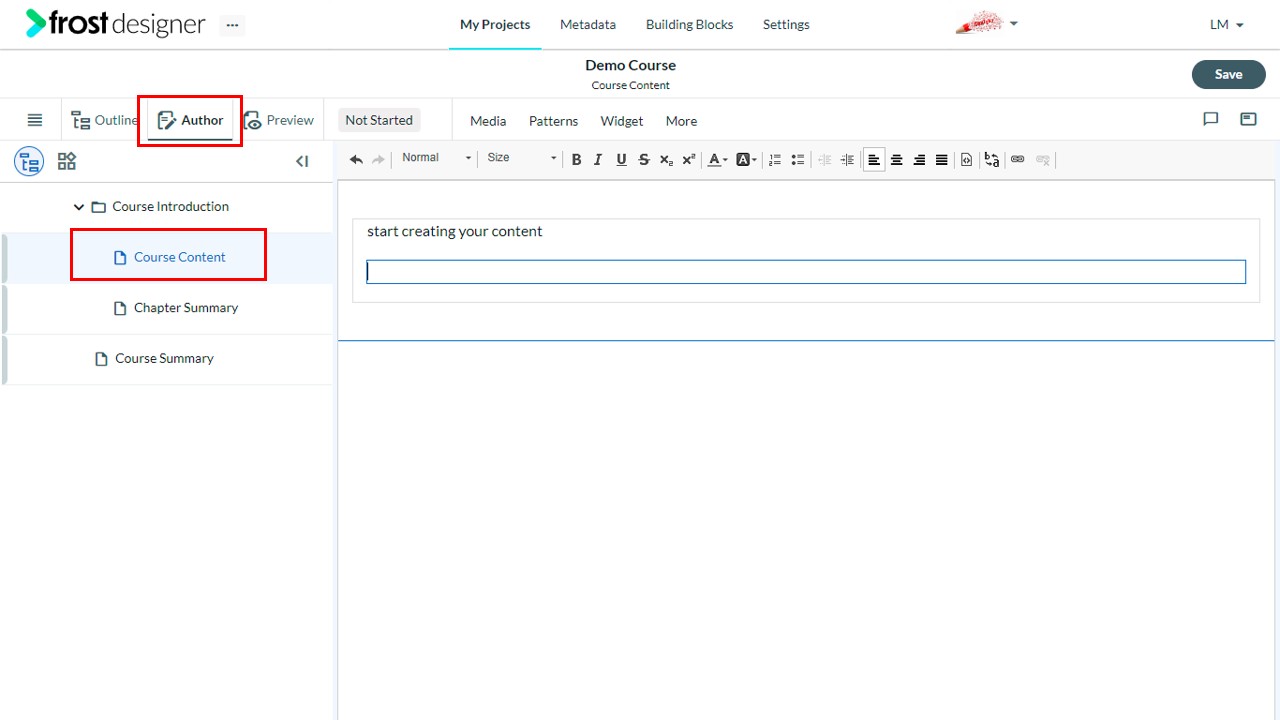This screenshot has height=720, width=1280.
Task: Switch to the grid view icon in the sidebar
Action: 67,161
